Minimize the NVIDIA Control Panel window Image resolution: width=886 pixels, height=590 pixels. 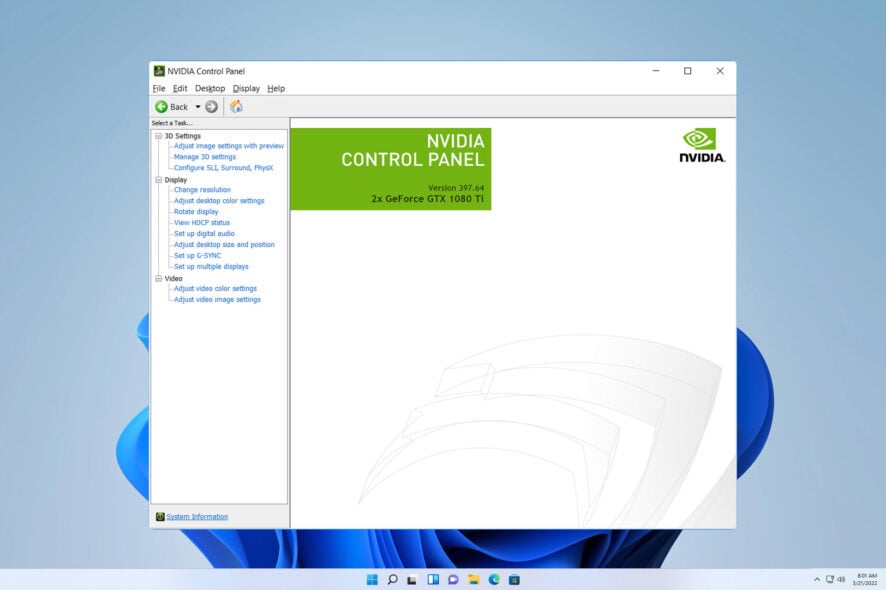click(656, 71)
